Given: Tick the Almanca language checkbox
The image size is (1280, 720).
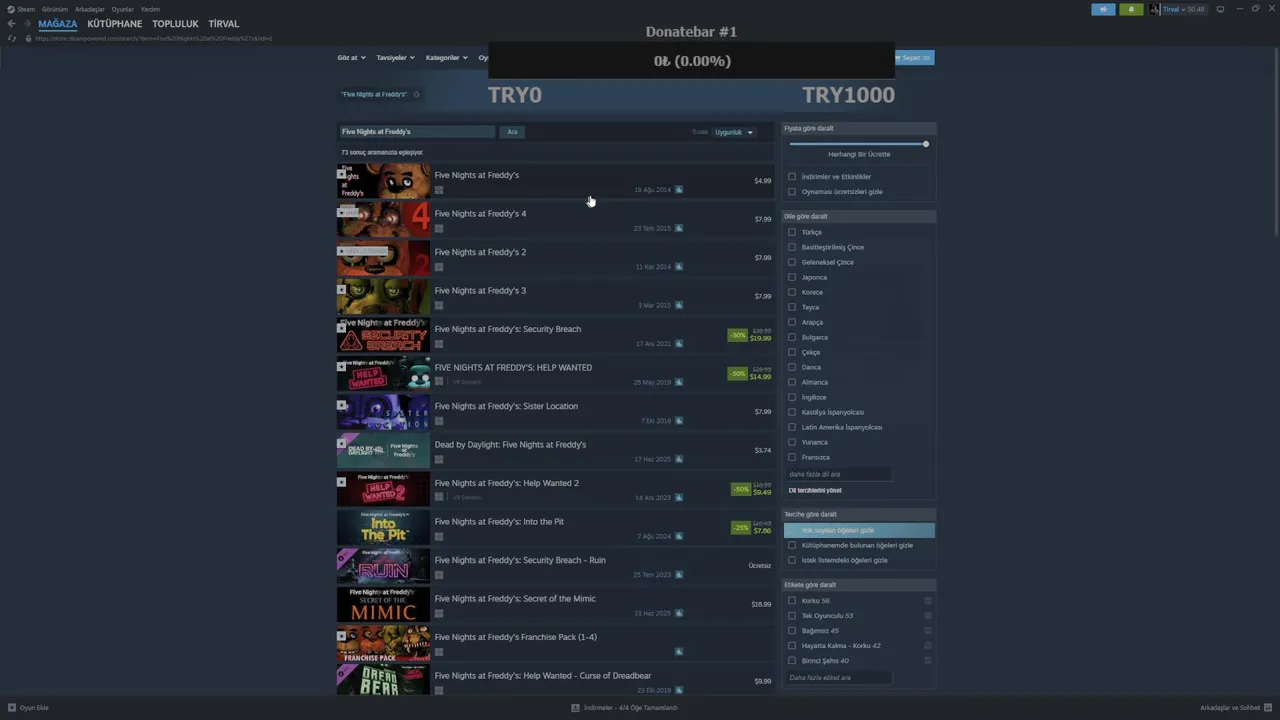Looking at the screenshot, I should (792, 382).
